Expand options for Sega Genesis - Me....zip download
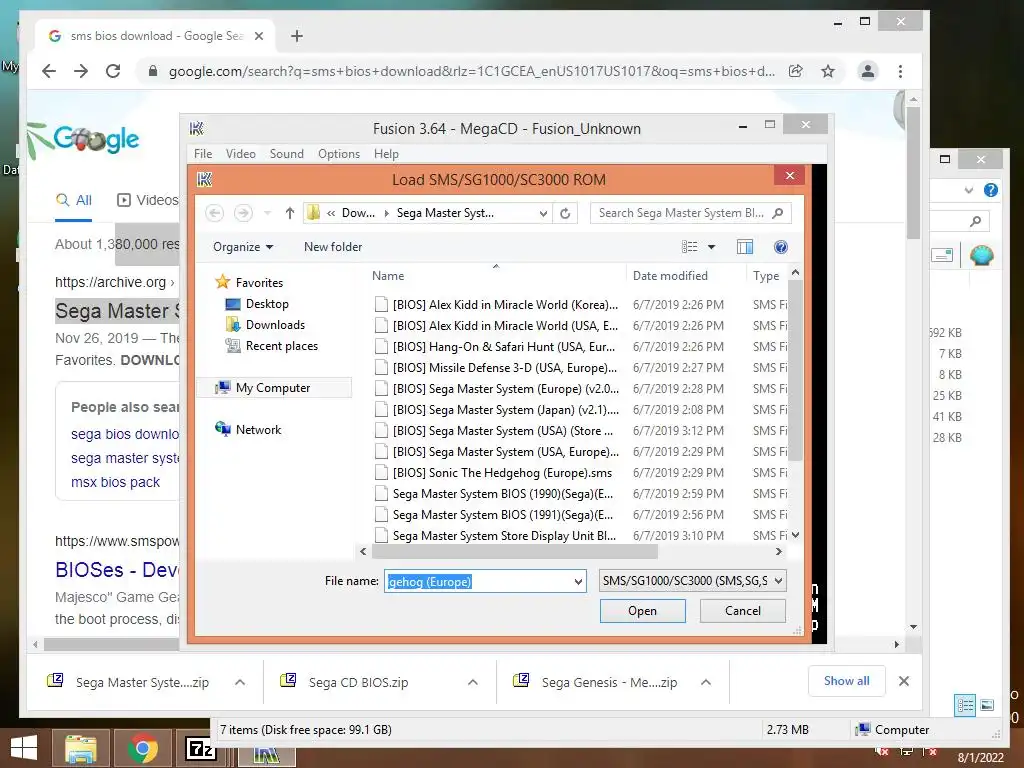The height and width of the screenshot is (768, 1024). tap(706, 682)
